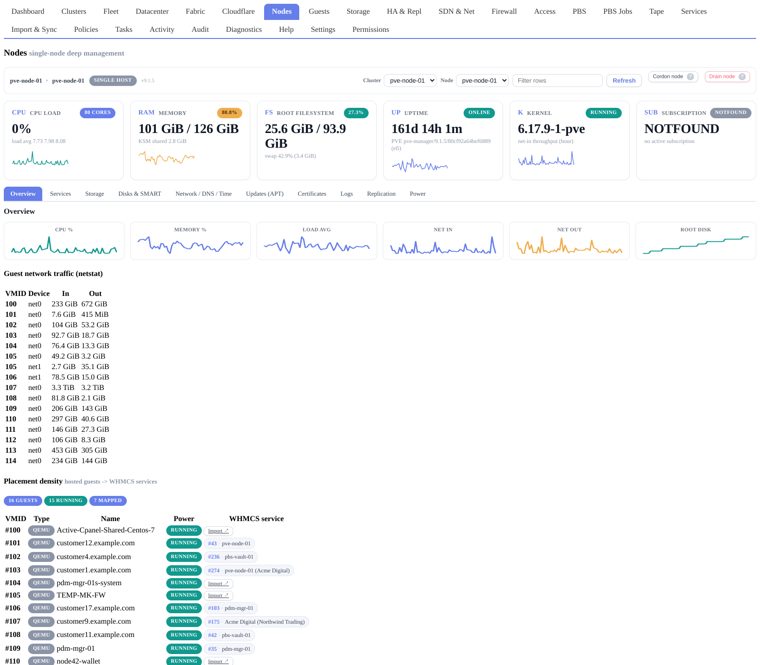Viewport: 760px width, 665px height.
Task: Click the 7 MAPPED summary pill
Action: pyautogui.click(x=108, y=501)
